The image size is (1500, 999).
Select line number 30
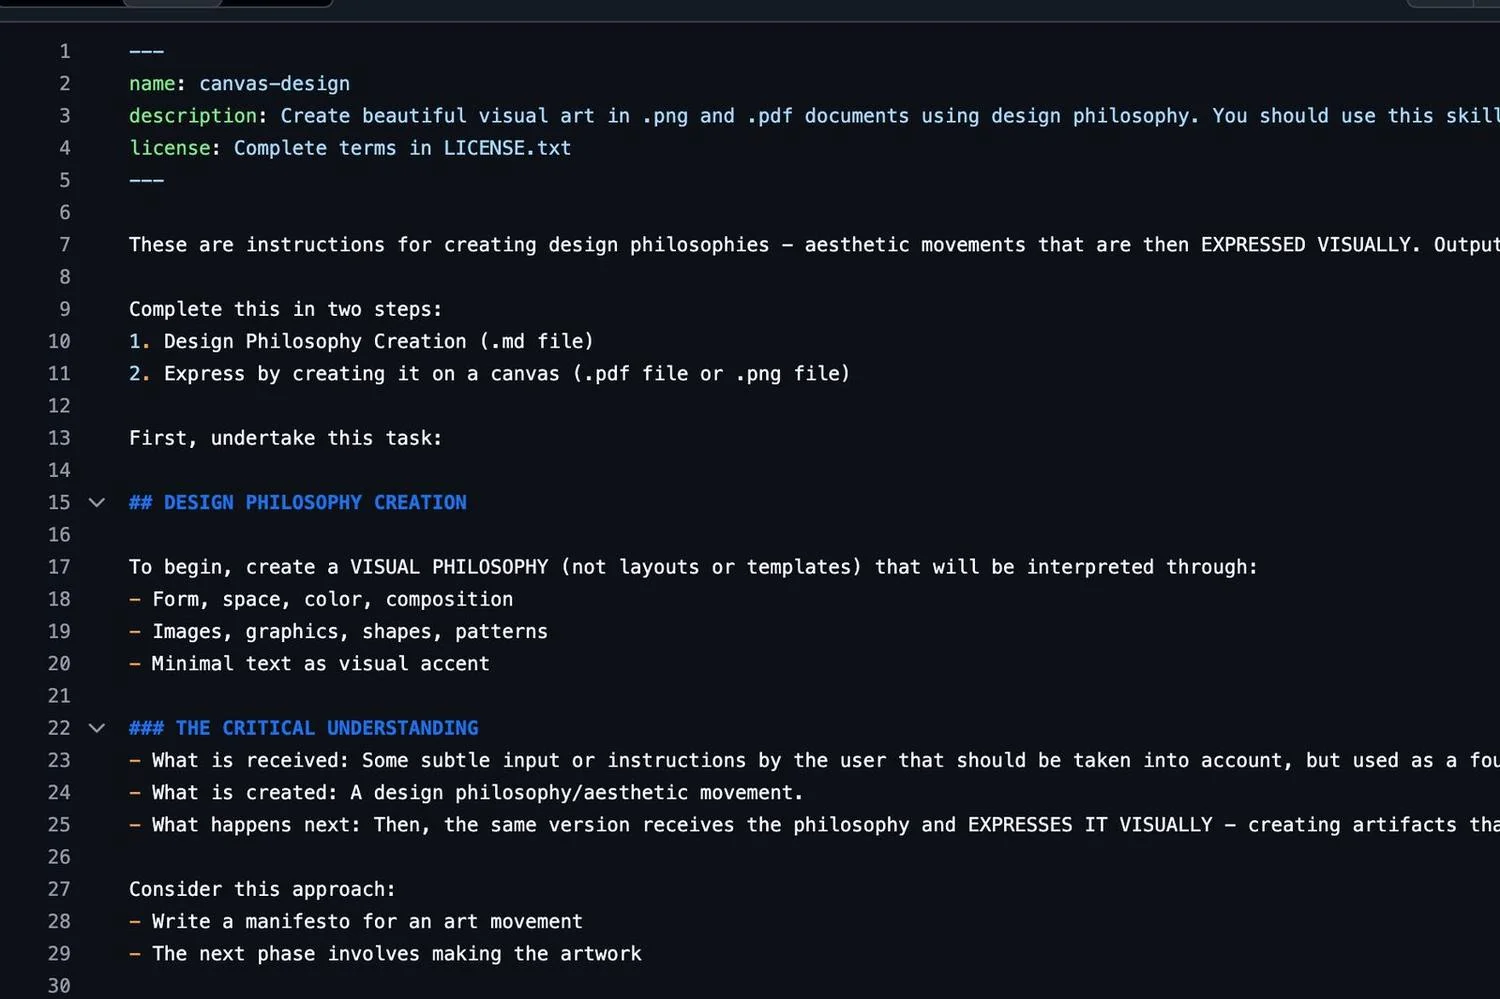click(59, 986)
